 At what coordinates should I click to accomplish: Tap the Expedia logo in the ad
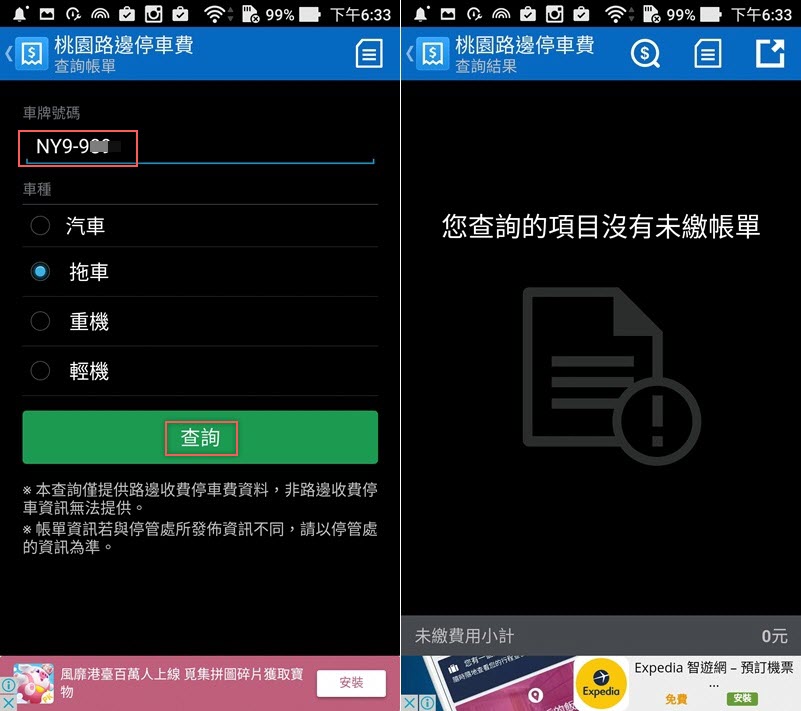(x=601, y=684)
